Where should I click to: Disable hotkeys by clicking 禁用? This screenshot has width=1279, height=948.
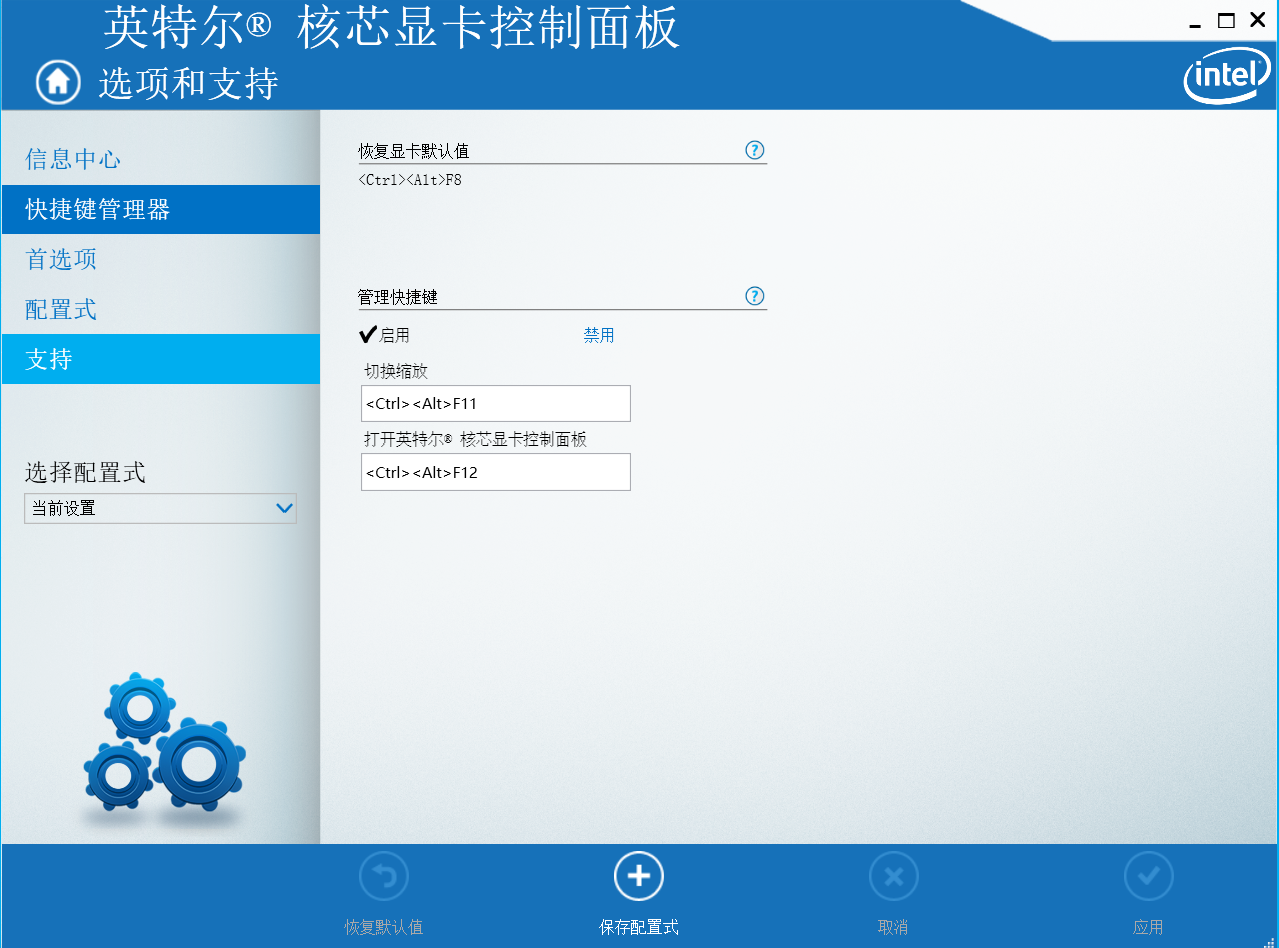click(598, 334)
